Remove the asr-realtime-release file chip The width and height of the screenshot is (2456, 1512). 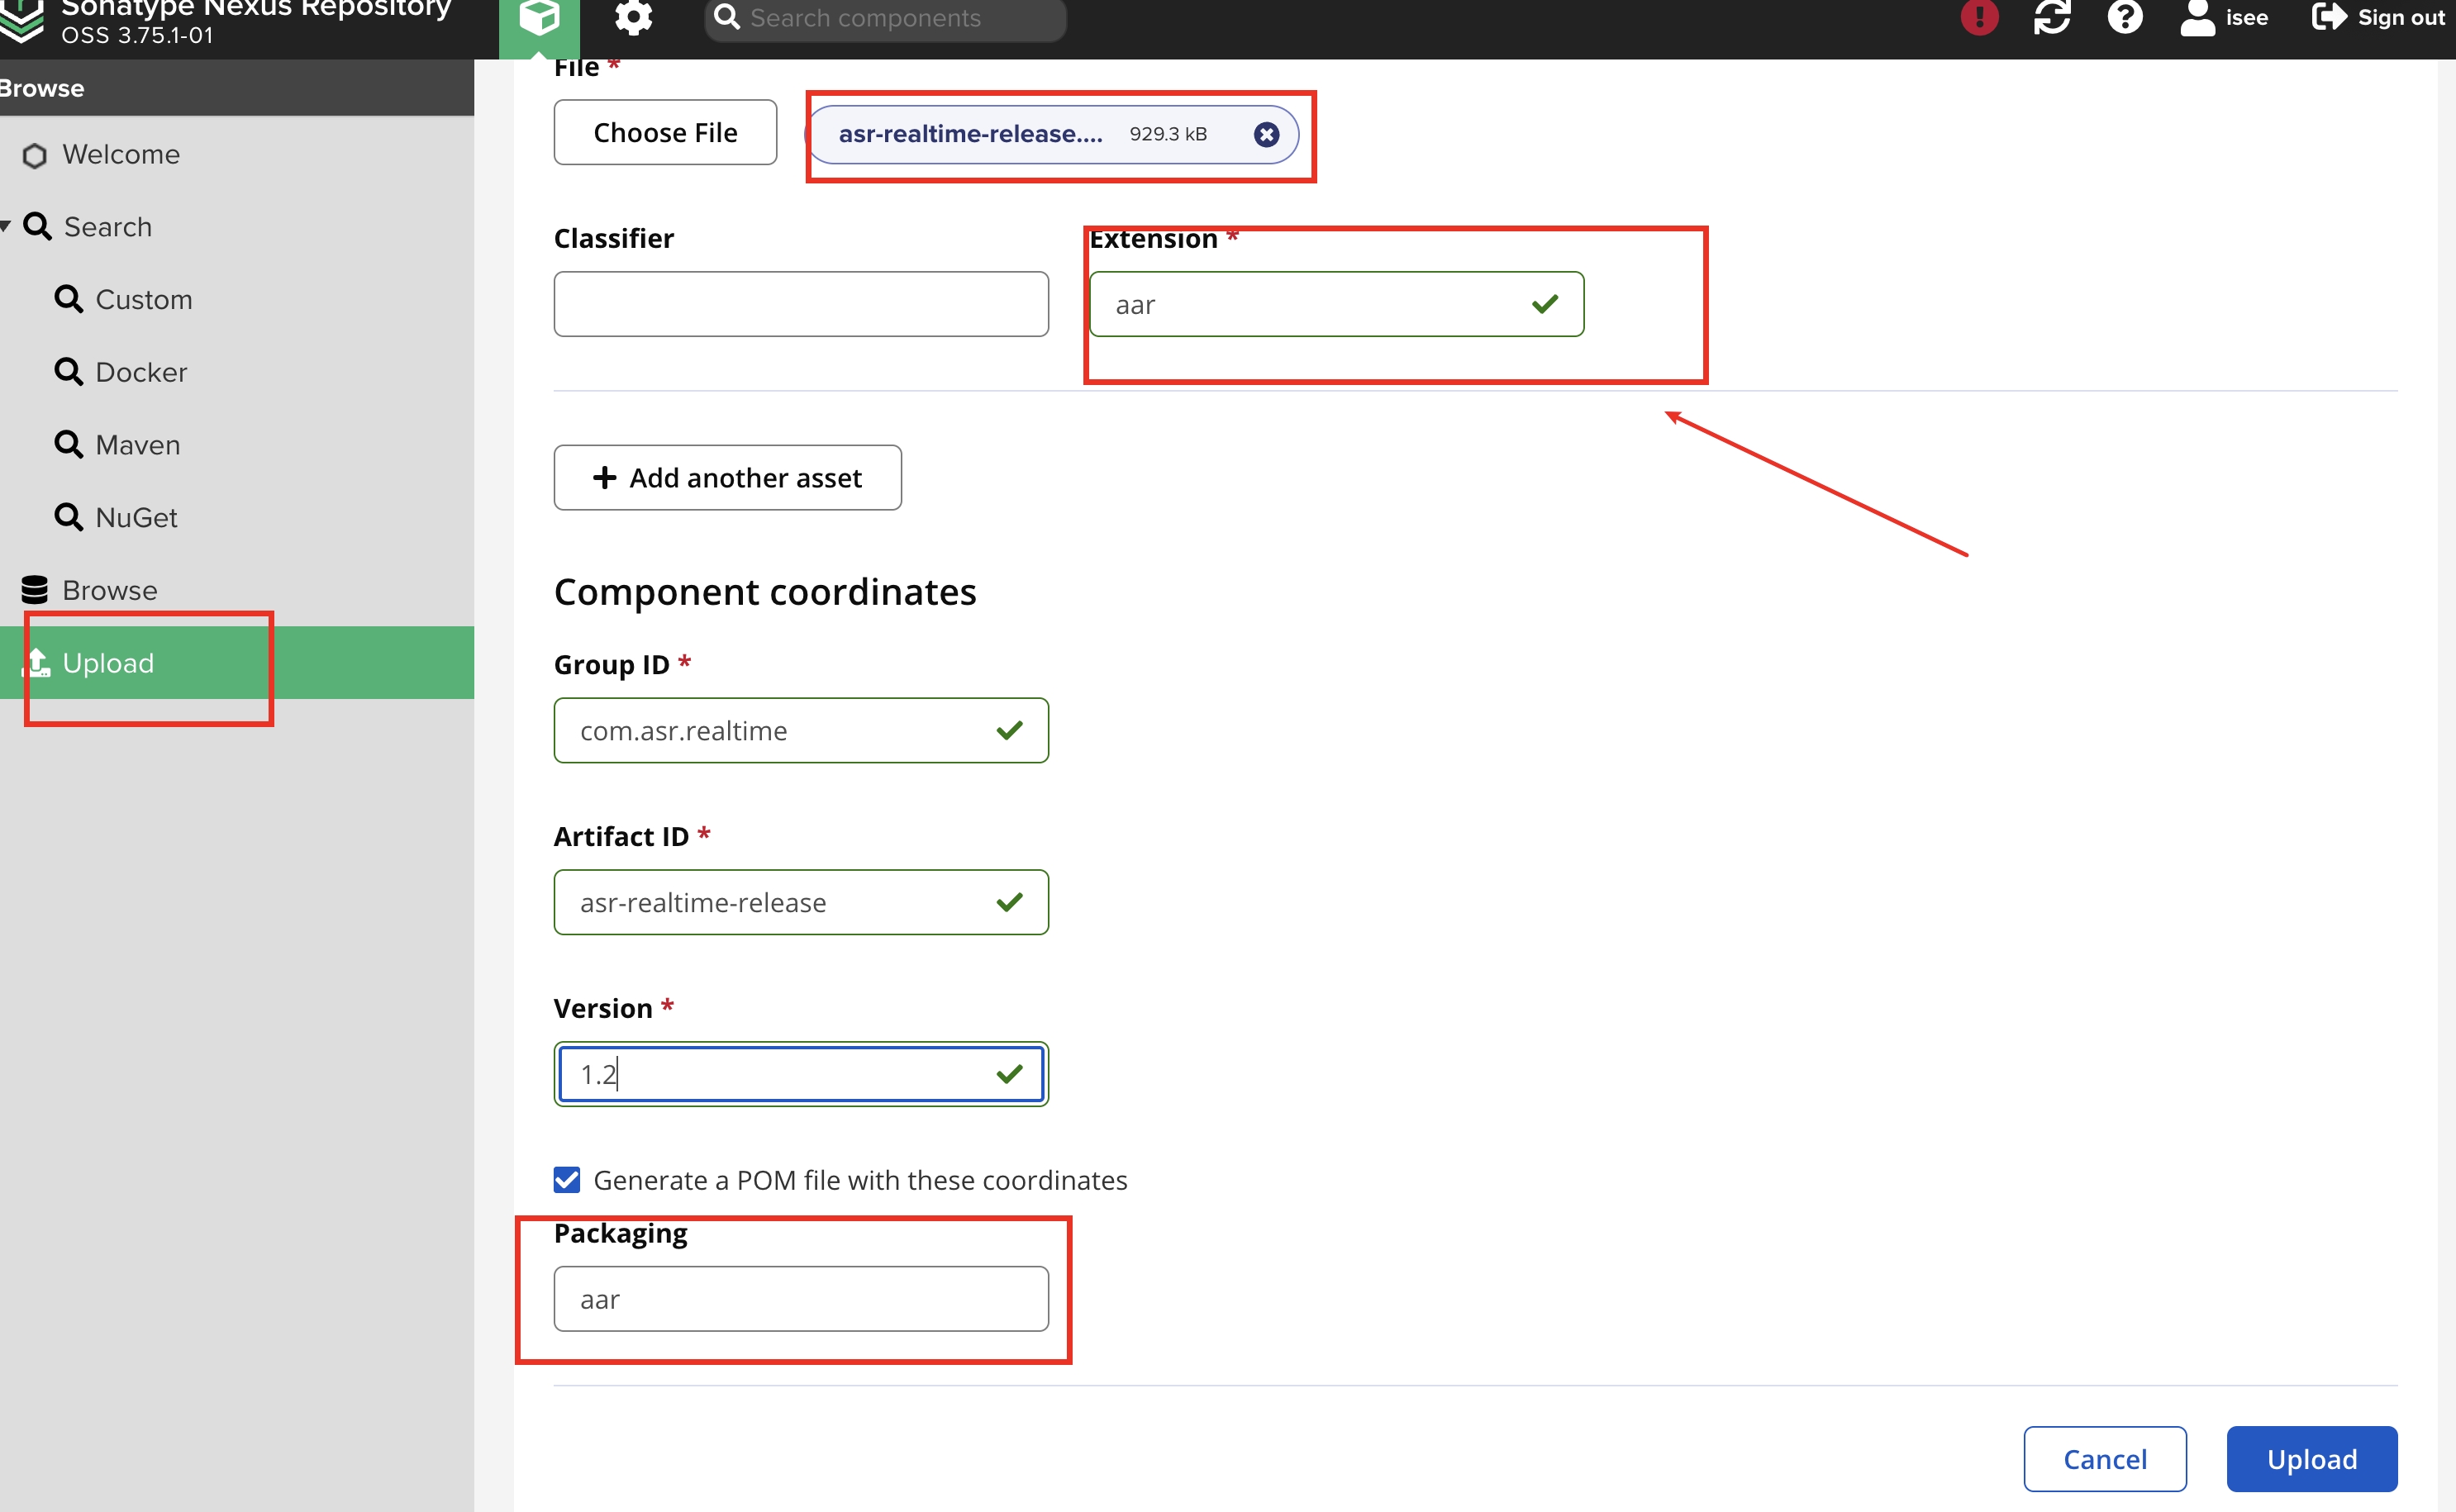(x=1266, y=134)
